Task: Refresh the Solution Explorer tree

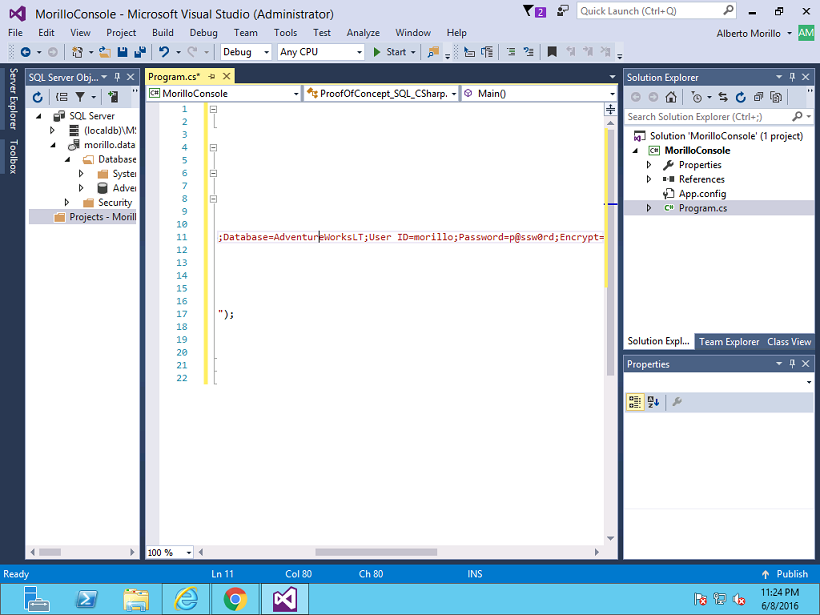Action: [x=741, y=97]
